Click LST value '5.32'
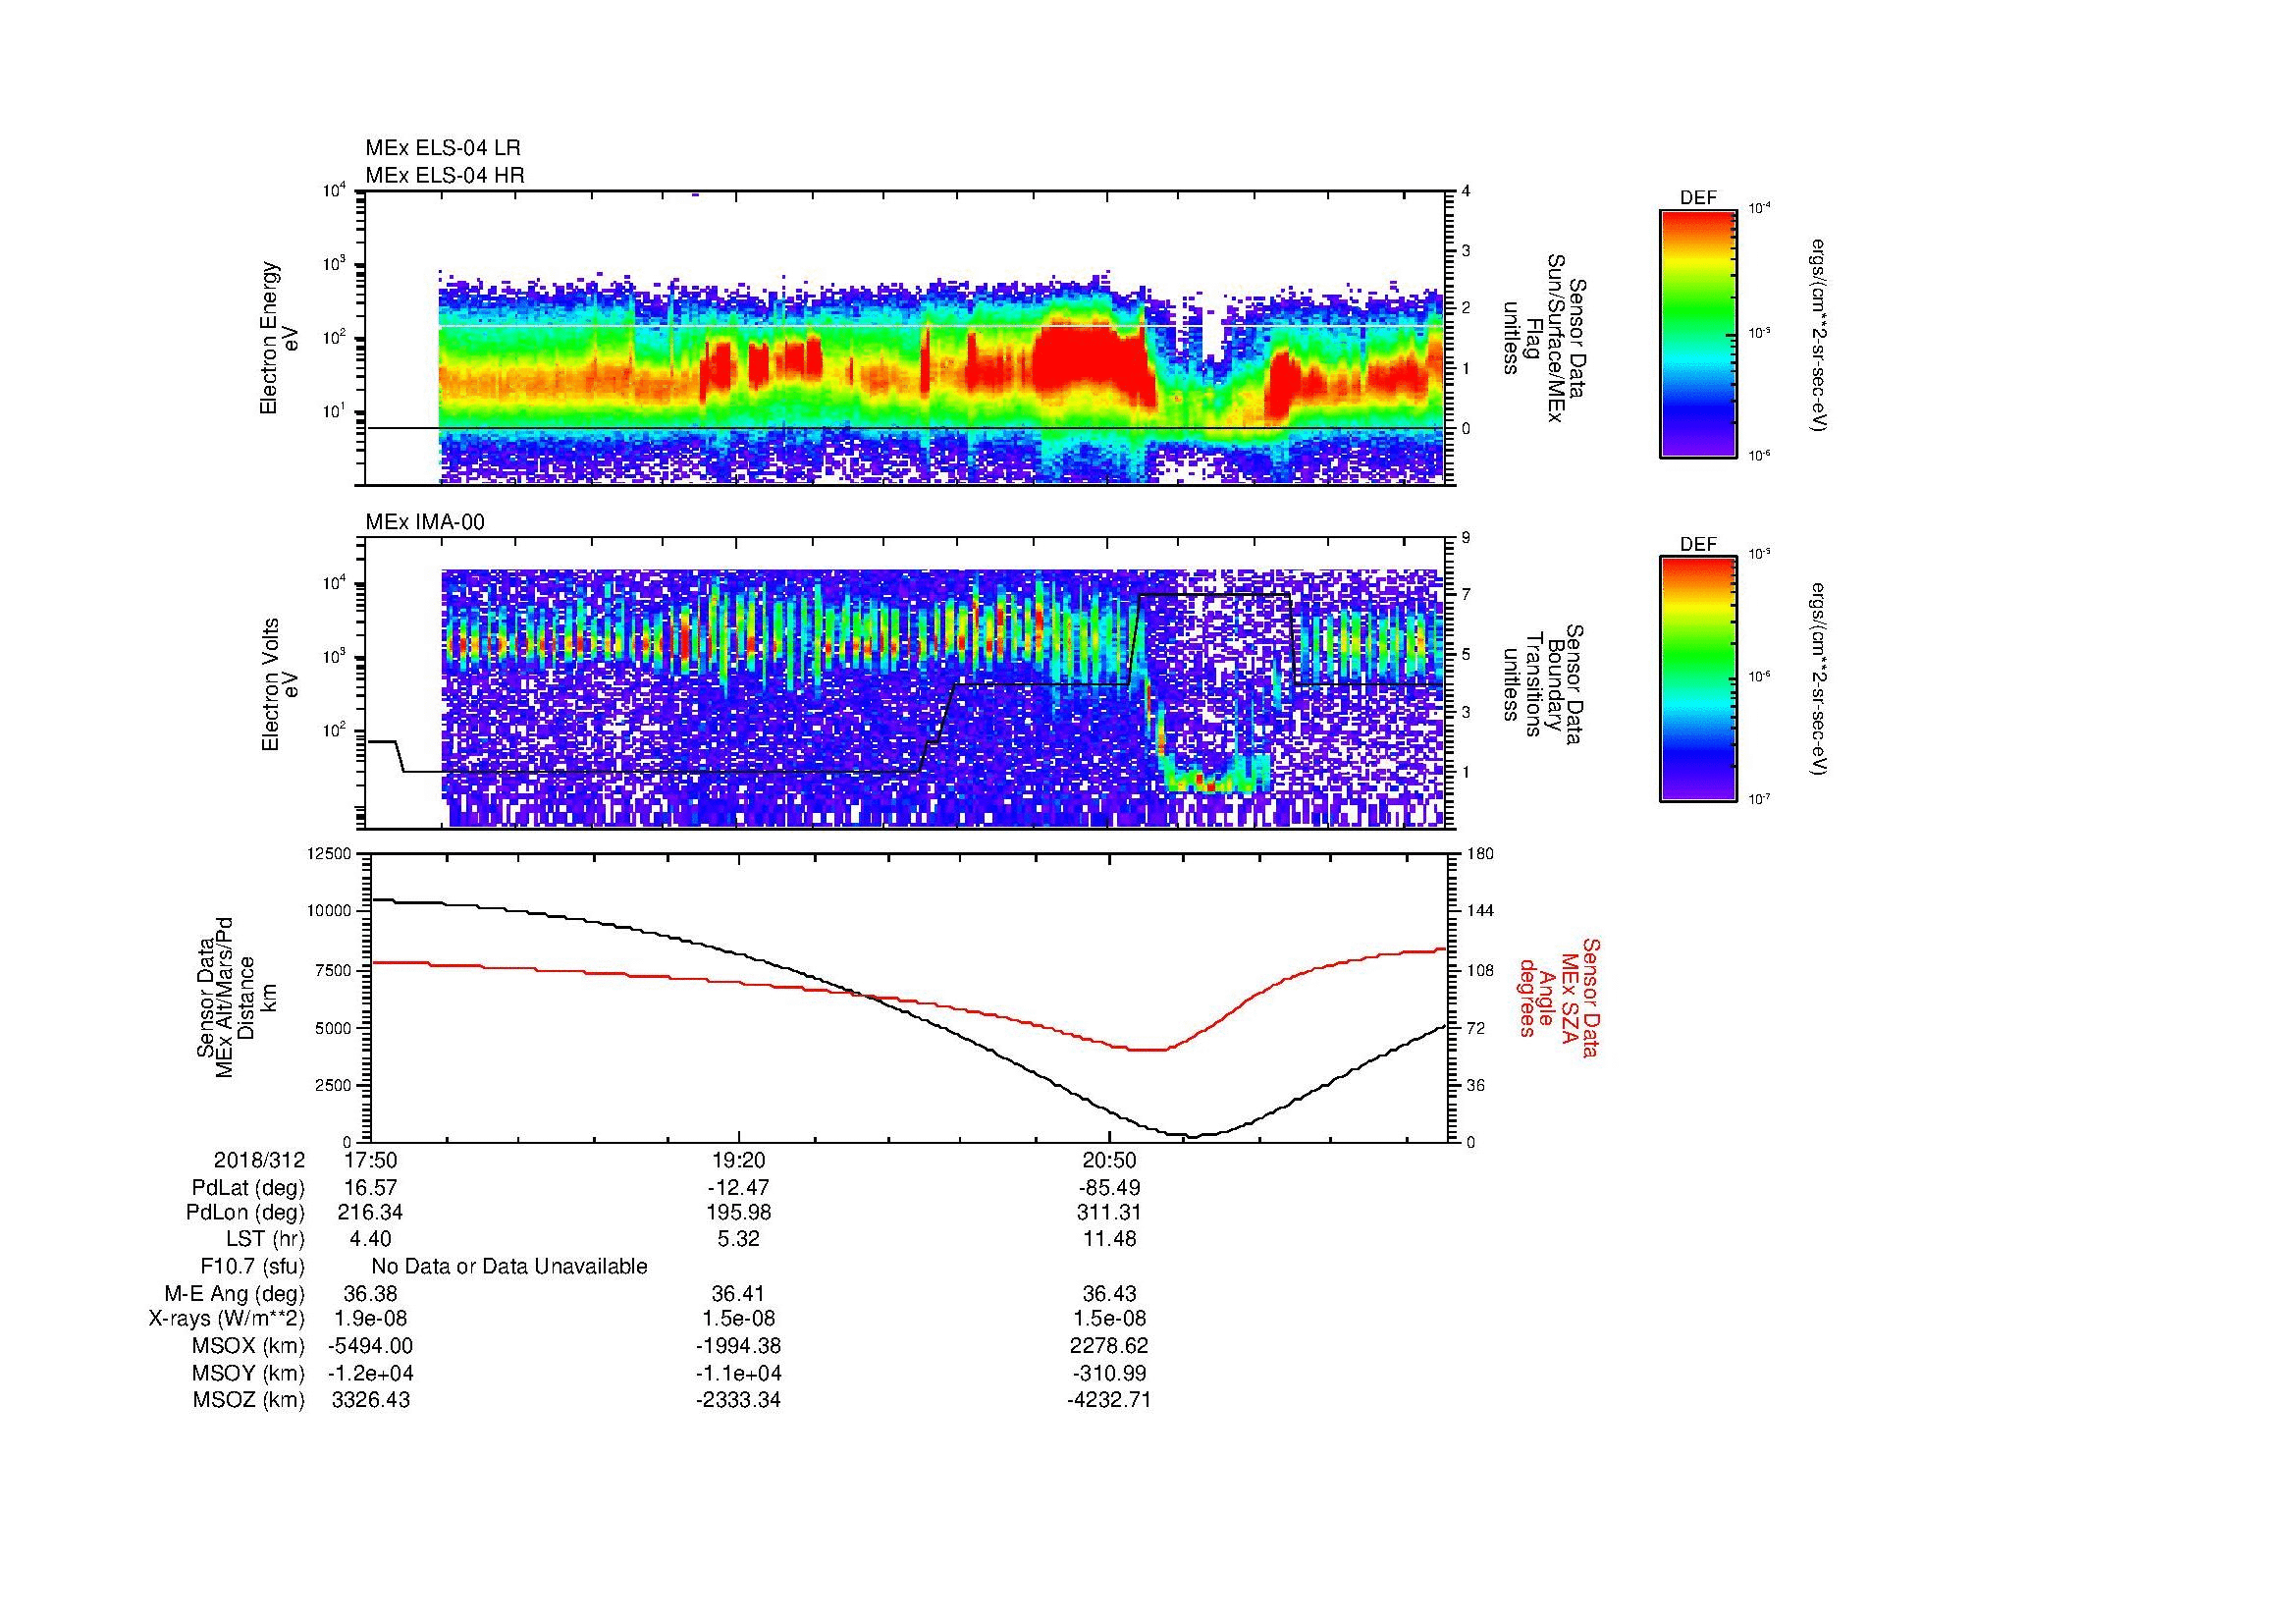This screenshot has height=1623, width=2296. [x=738, y=1239]
